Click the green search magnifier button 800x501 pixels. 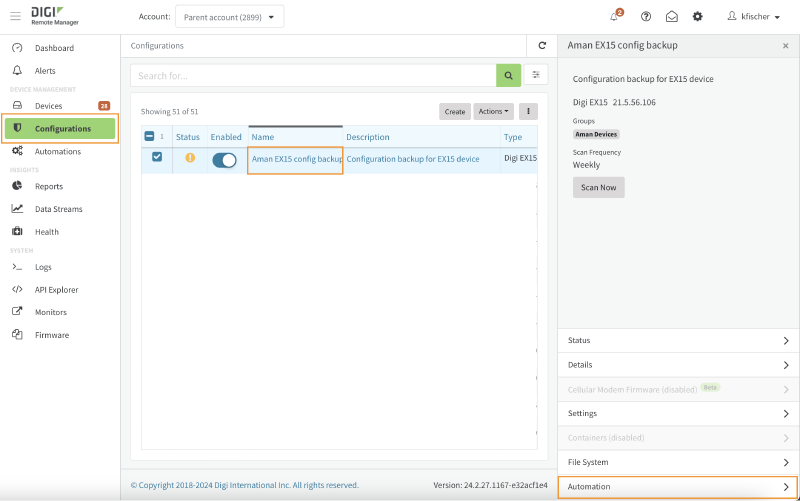[x=508, y=76]
